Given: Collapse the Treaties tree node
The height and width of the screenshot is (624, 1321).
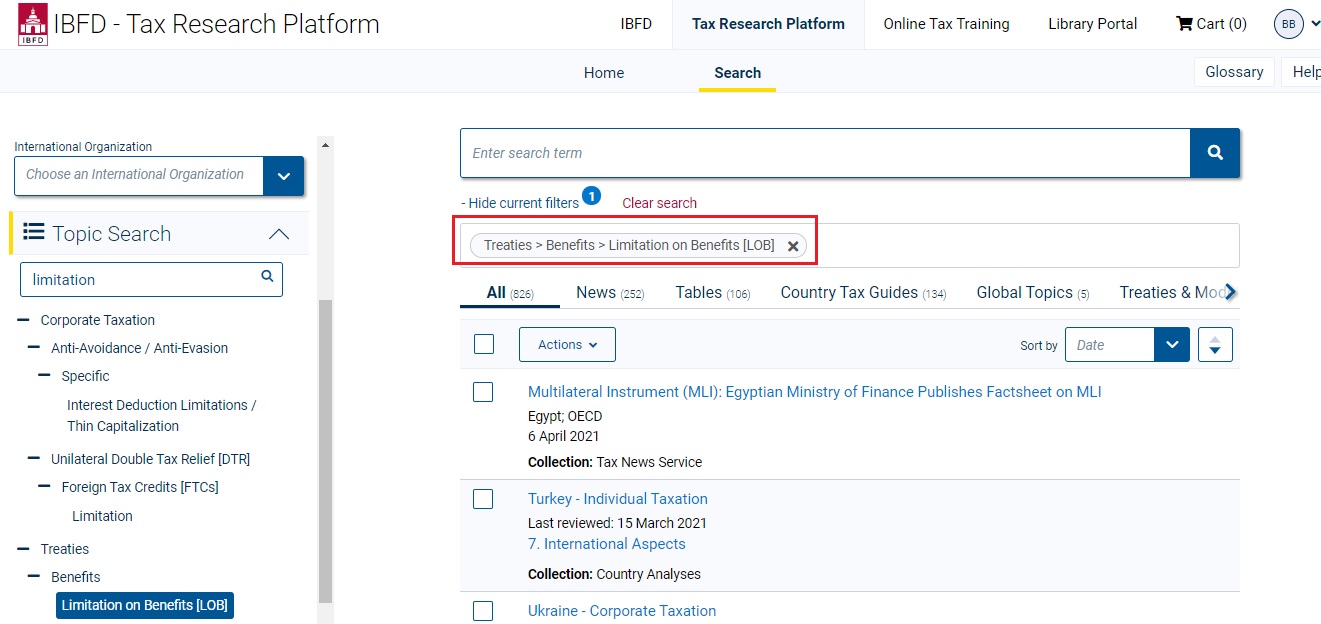Looking at the screenshot, I should coord(23,549).
